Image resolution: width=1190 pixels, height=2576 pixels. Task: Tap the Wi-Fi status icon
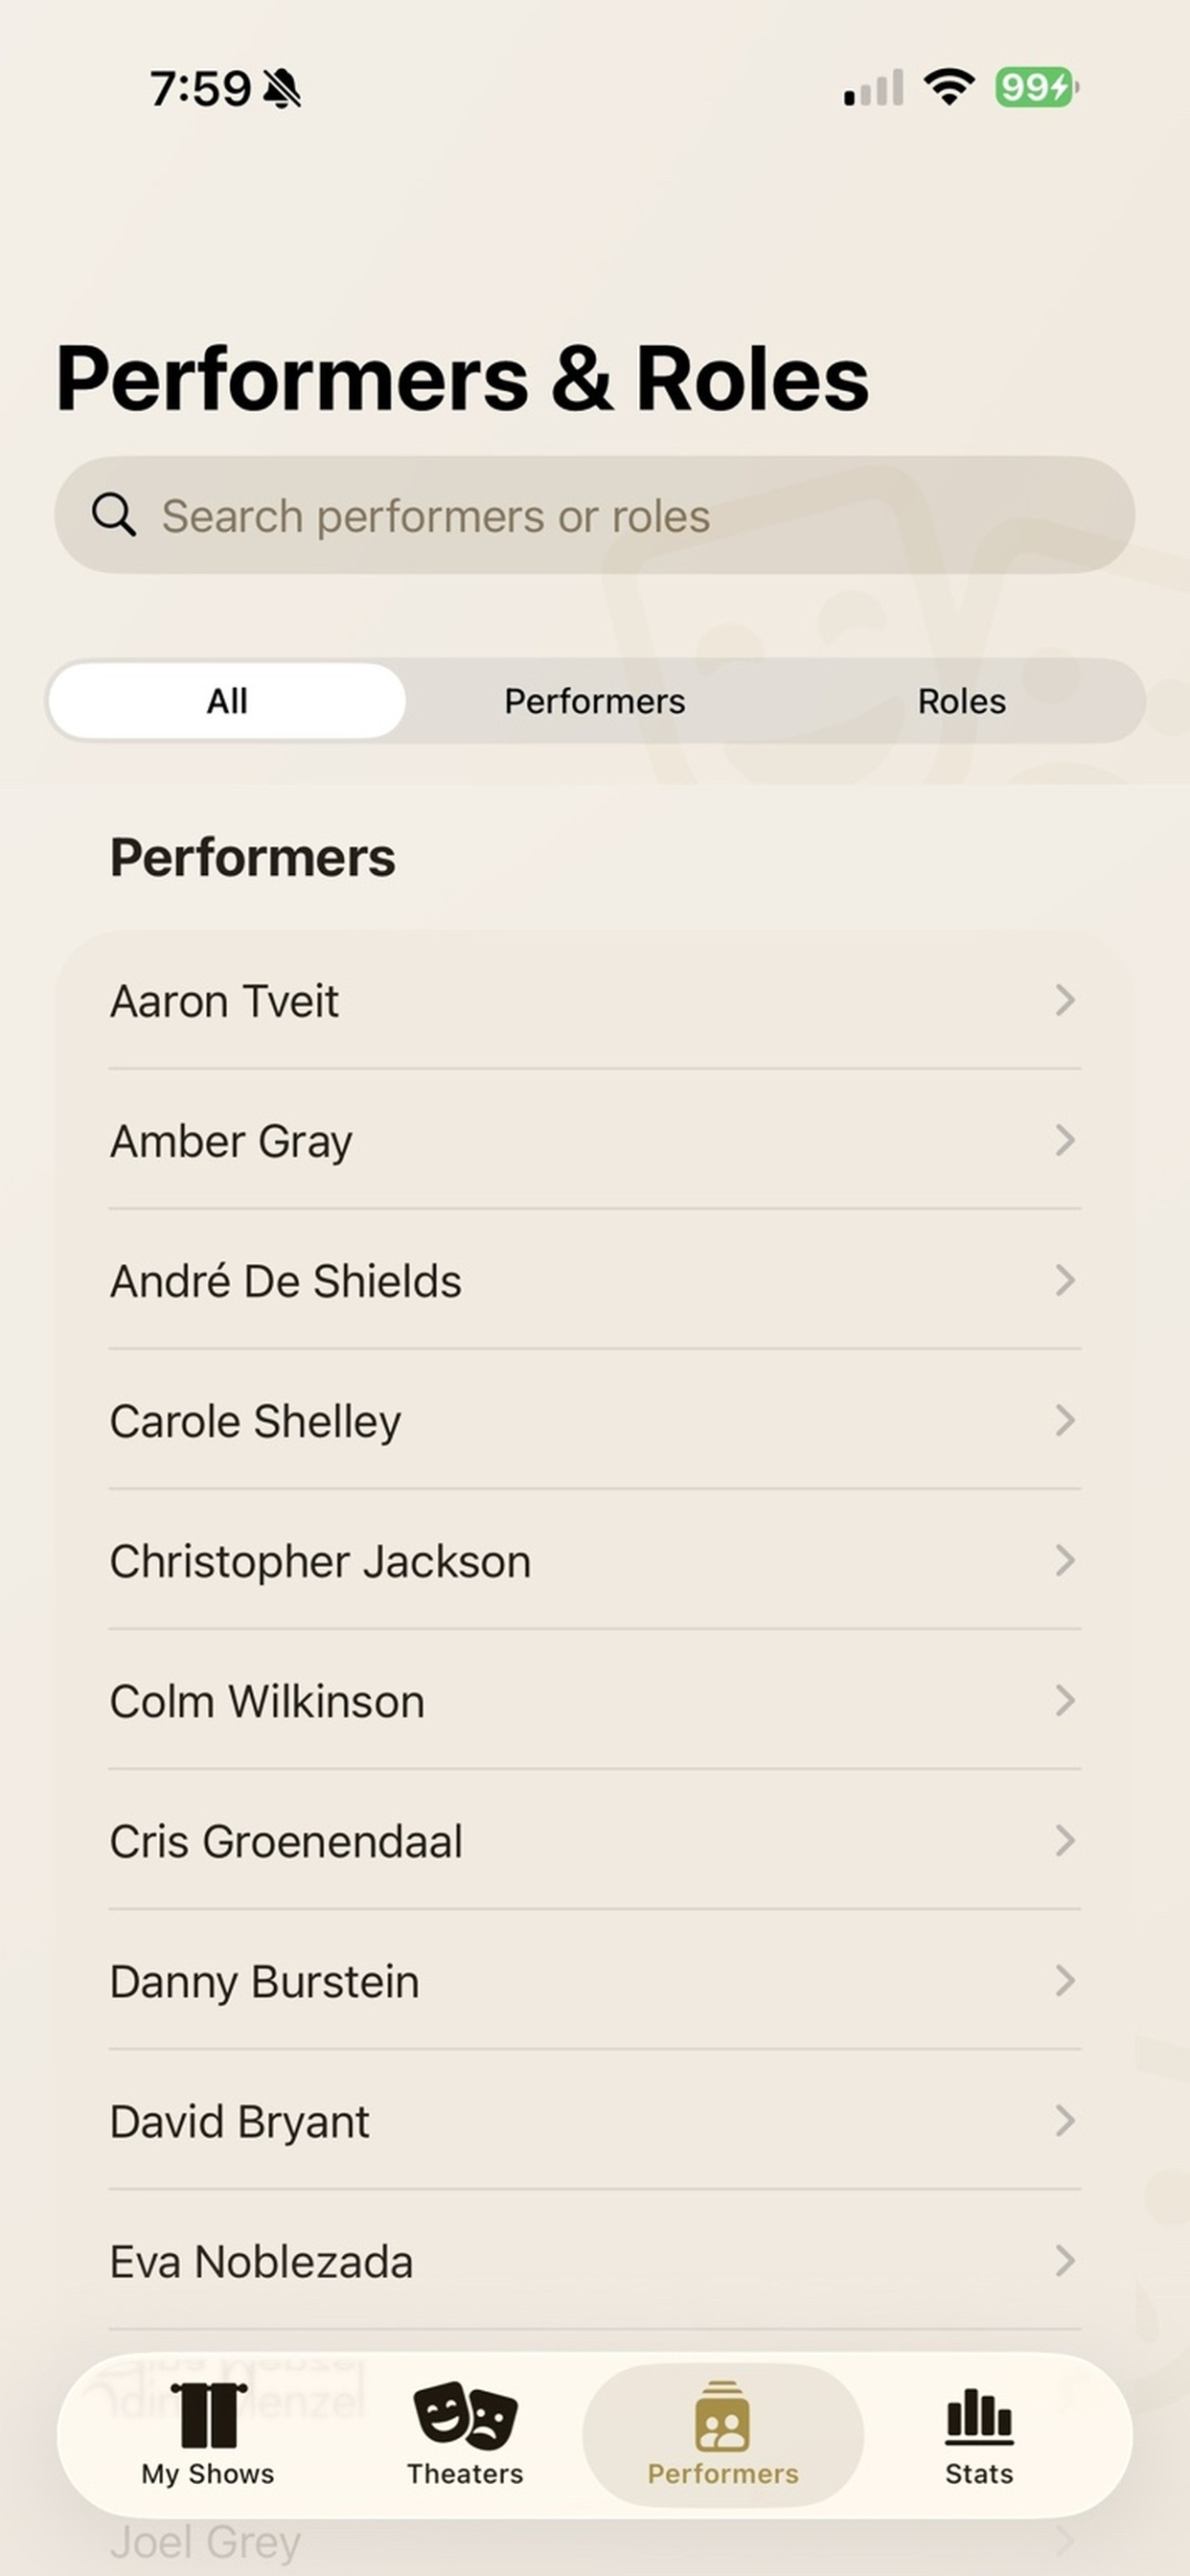(x=949, y=87)
